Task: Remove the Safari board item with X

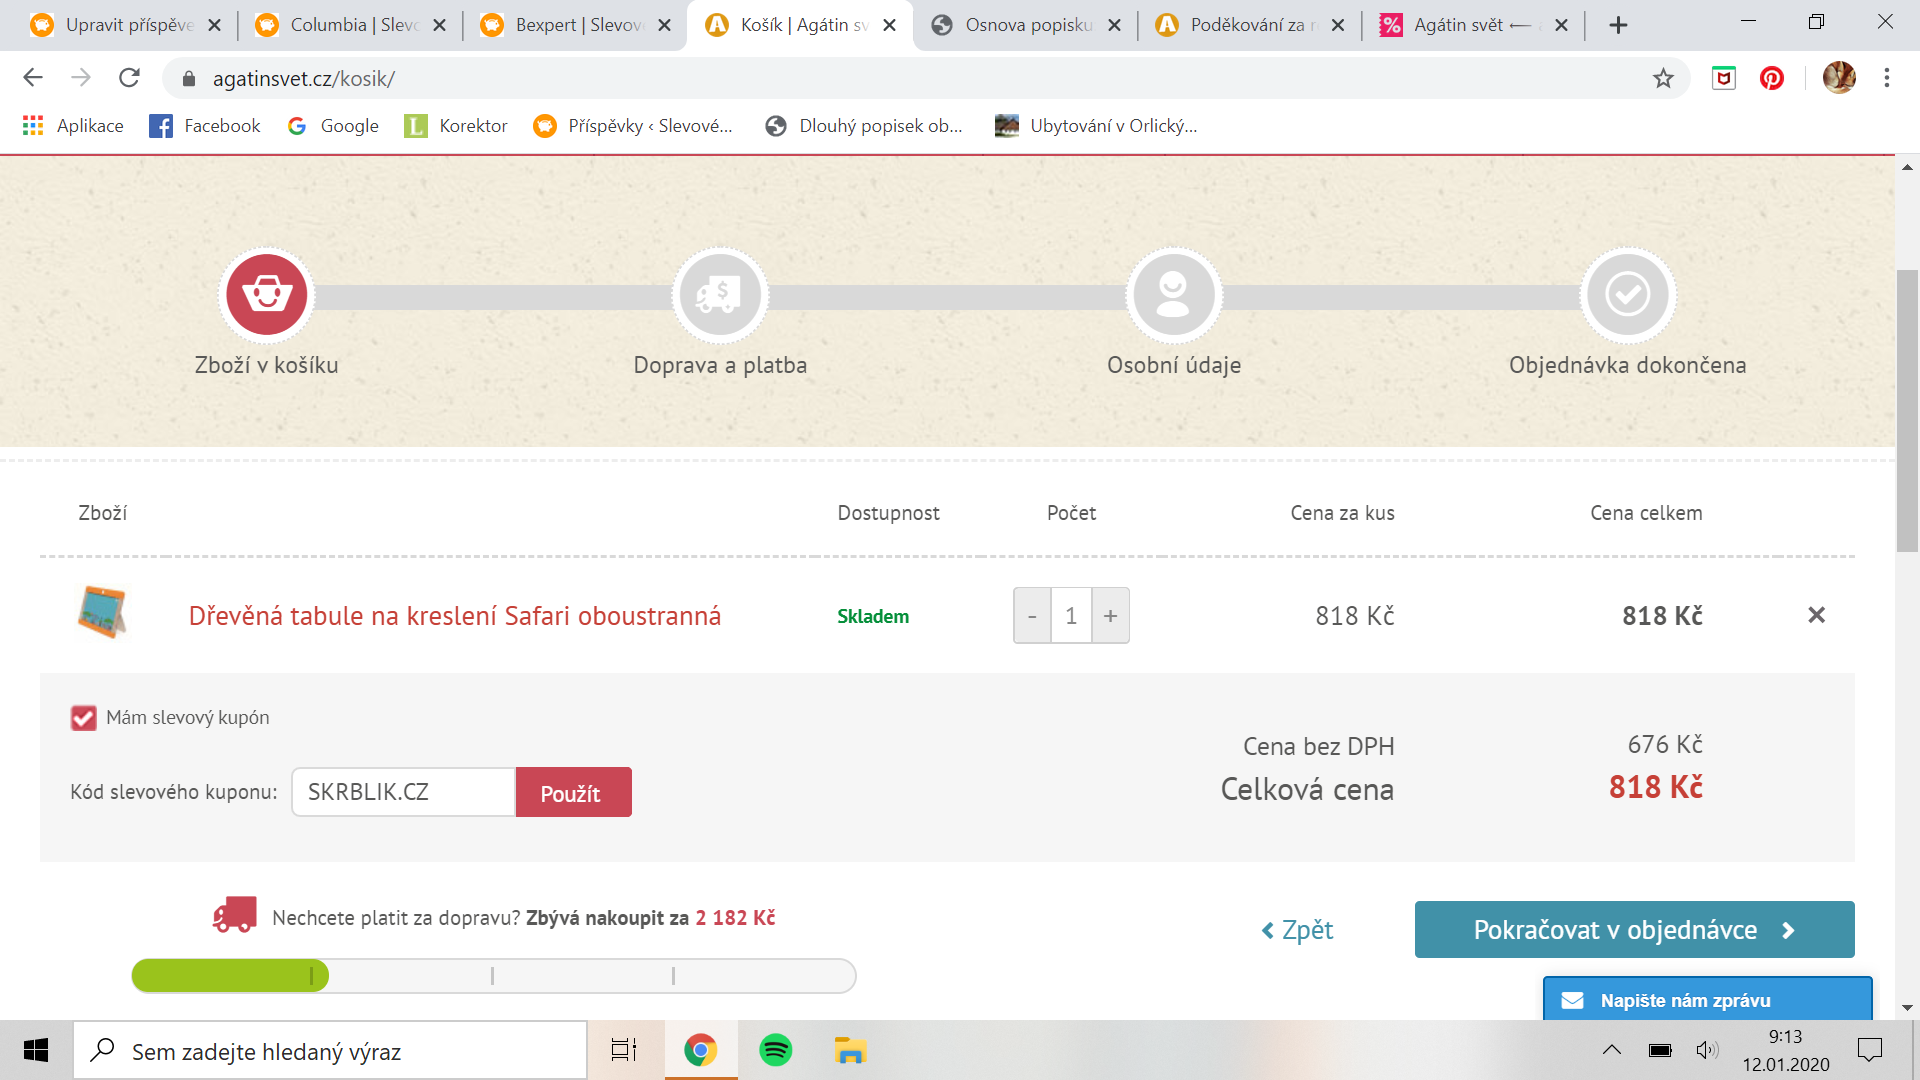Action: [x=1816, y=615]
